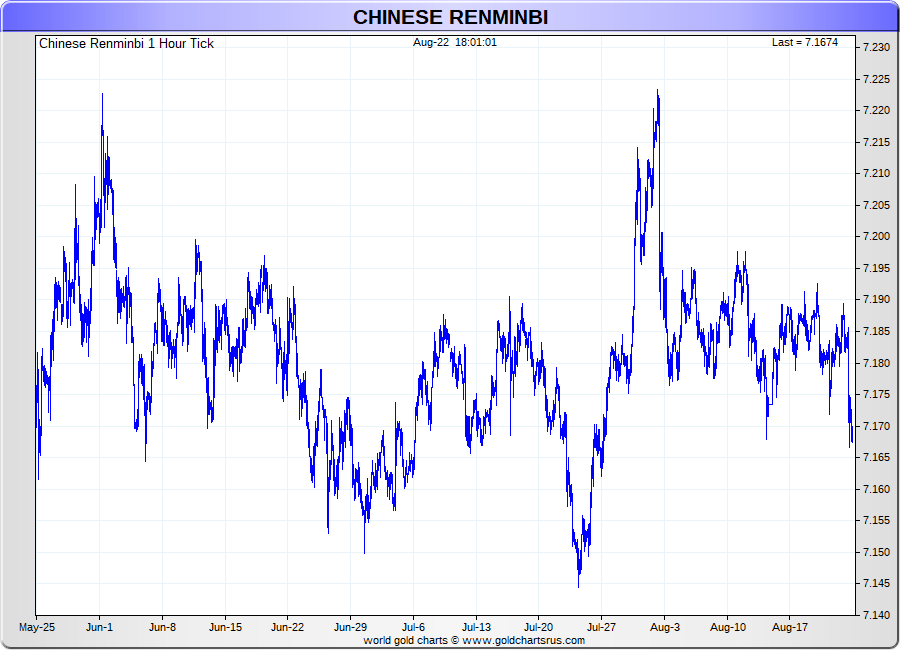This screenshot has width=900, height=650.
Task: Click the 7.145 y-axis label
Action: pyautogui.click(x=876, y=584)
